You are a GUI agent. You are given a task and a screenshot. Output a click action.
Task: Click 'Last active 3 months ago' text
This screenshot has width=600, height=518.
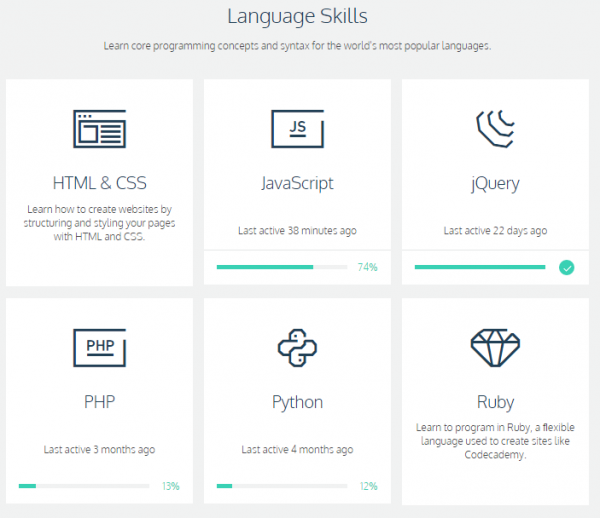(x=99, y=450)
